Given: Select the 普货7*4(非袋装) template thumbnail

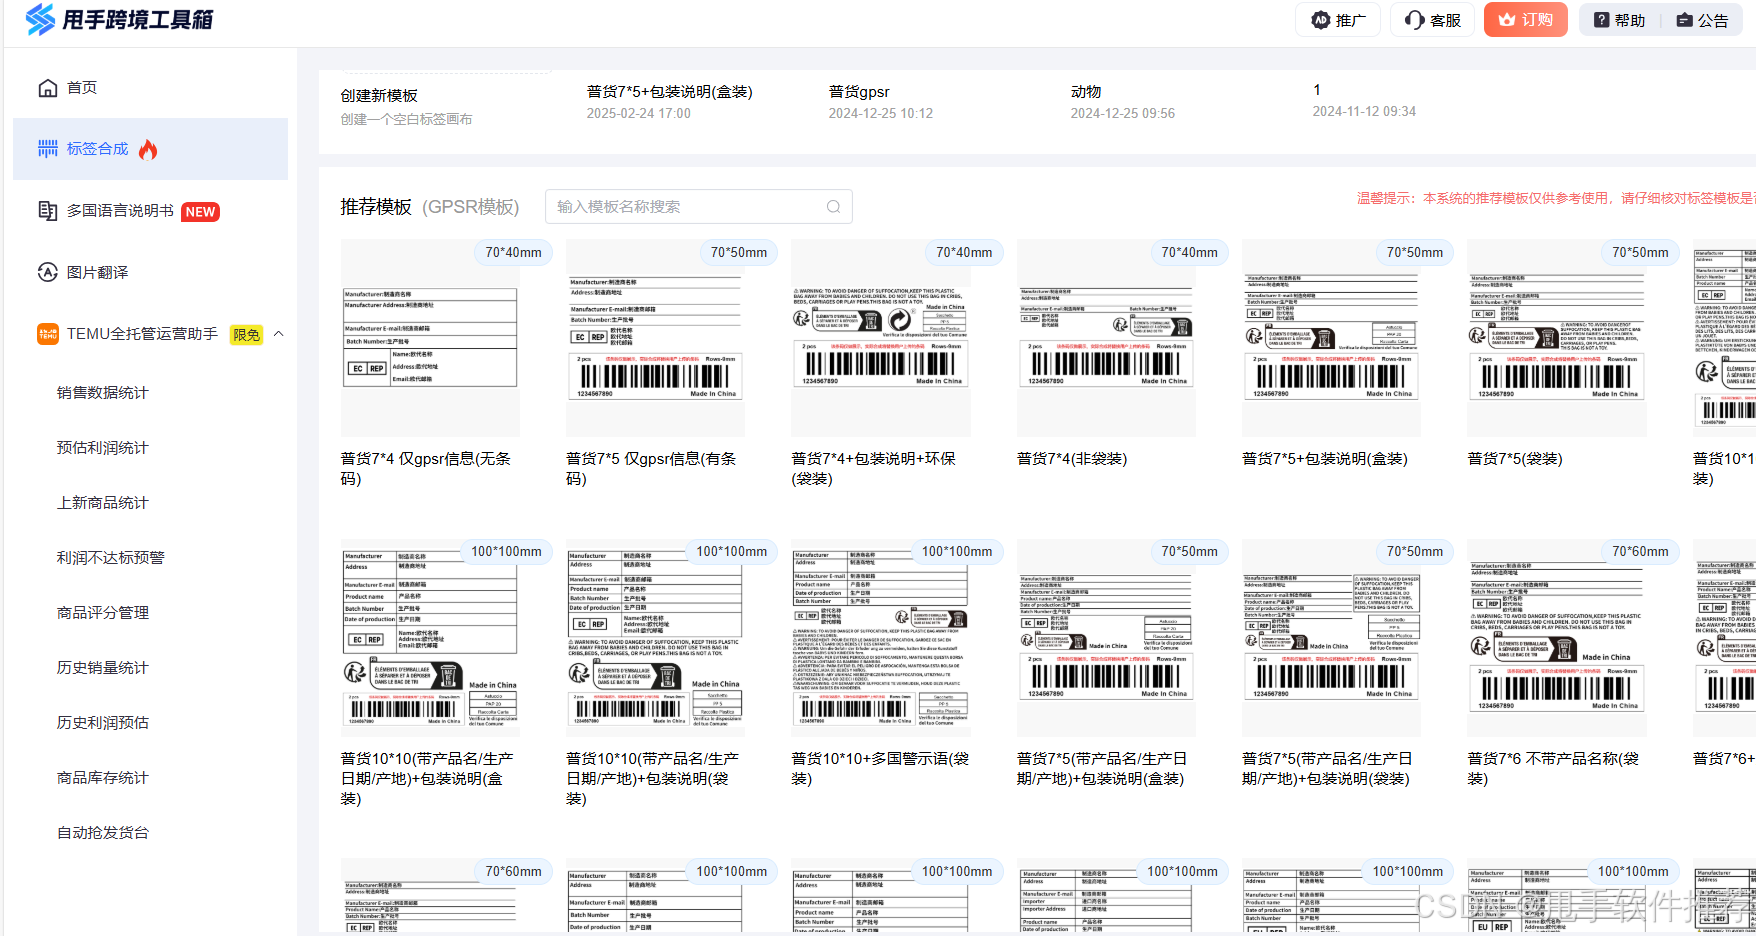Looking at the screenshot, I should 1106,338.
